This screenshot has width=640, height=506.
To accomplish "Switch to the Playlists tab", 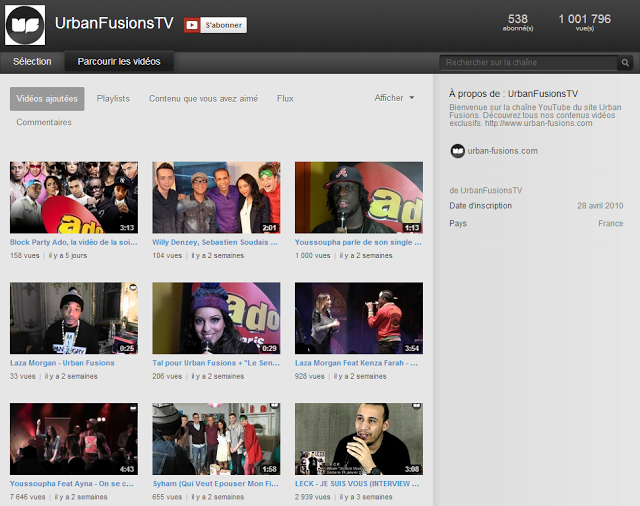I will (x=113, y=99).
